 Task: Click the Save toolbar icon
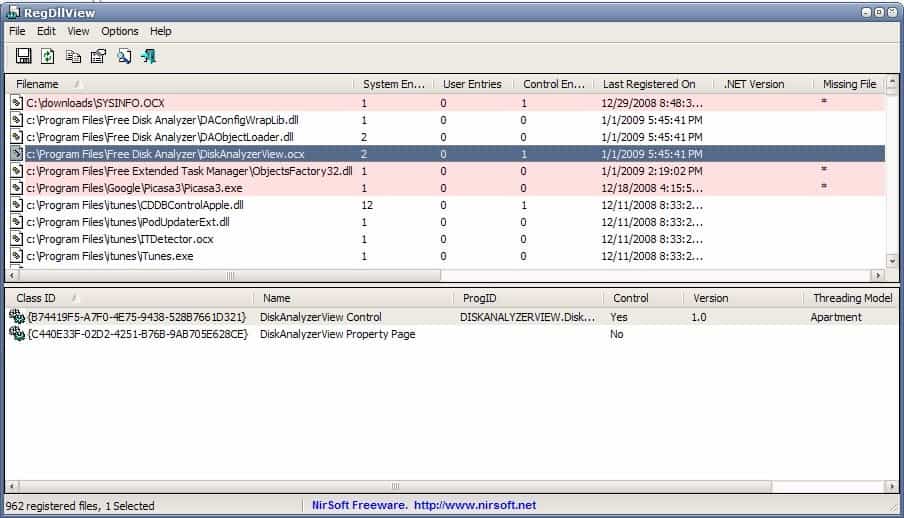click(23, 56)
